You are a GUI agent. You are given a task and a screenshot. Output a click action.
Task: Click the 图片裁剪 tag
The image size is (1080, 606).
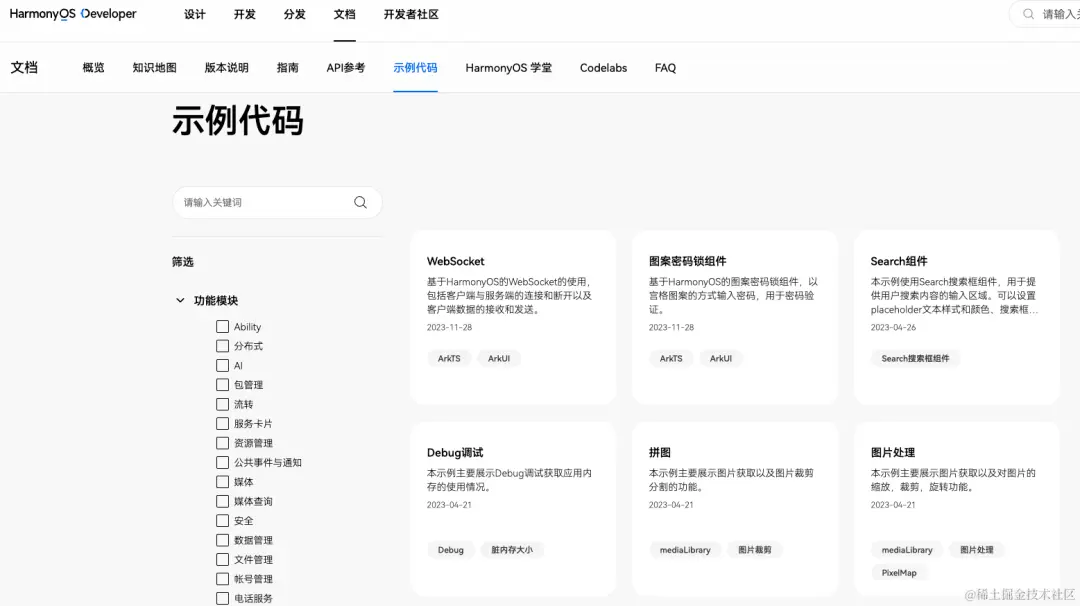click(x=755, y=550)
